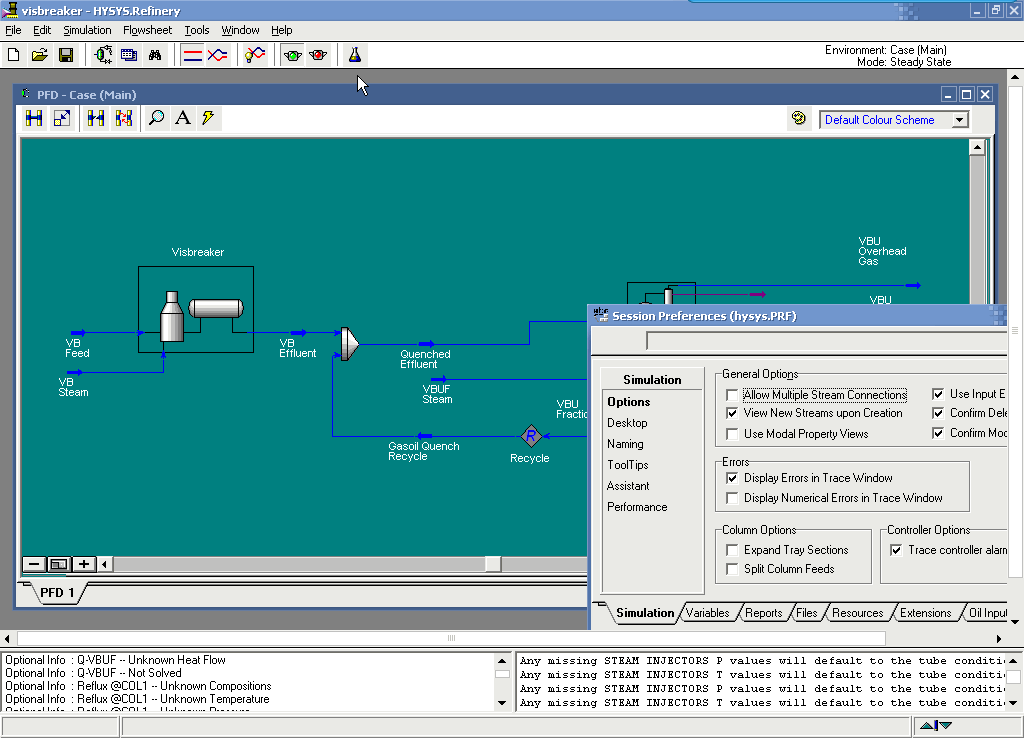This screenshot has width=1024, height=738.
Task: Zoom out PFD with minus button
Action: pos(34,564)
